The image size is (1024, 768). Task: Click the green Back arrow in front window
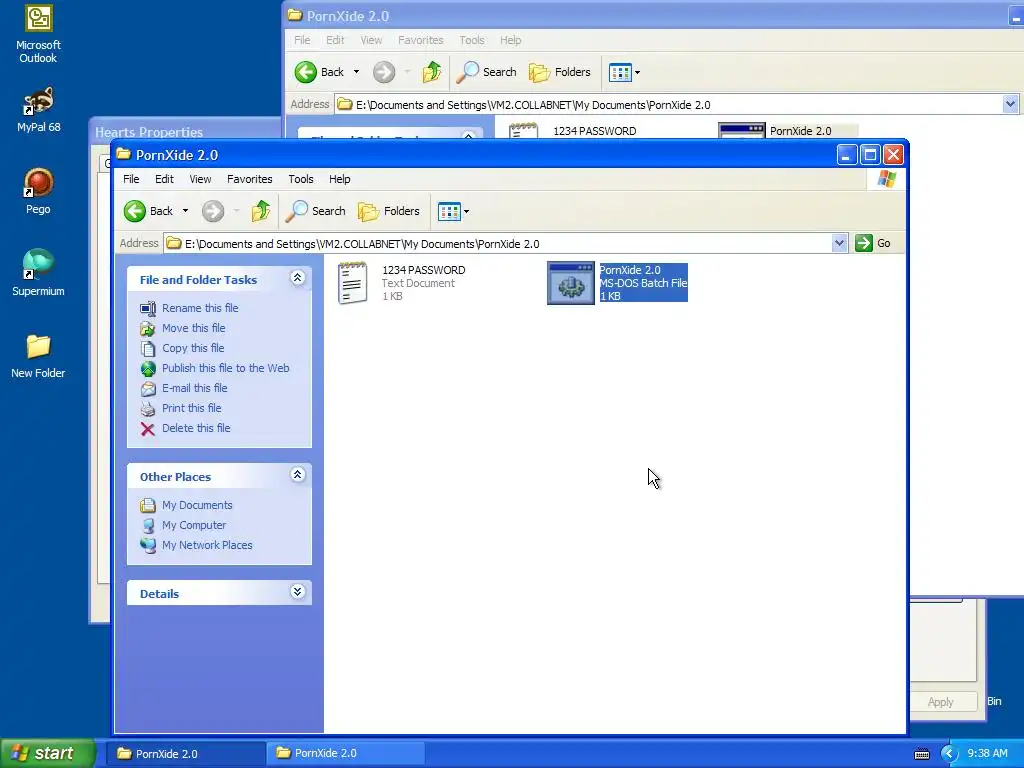[x=135, y=211]
